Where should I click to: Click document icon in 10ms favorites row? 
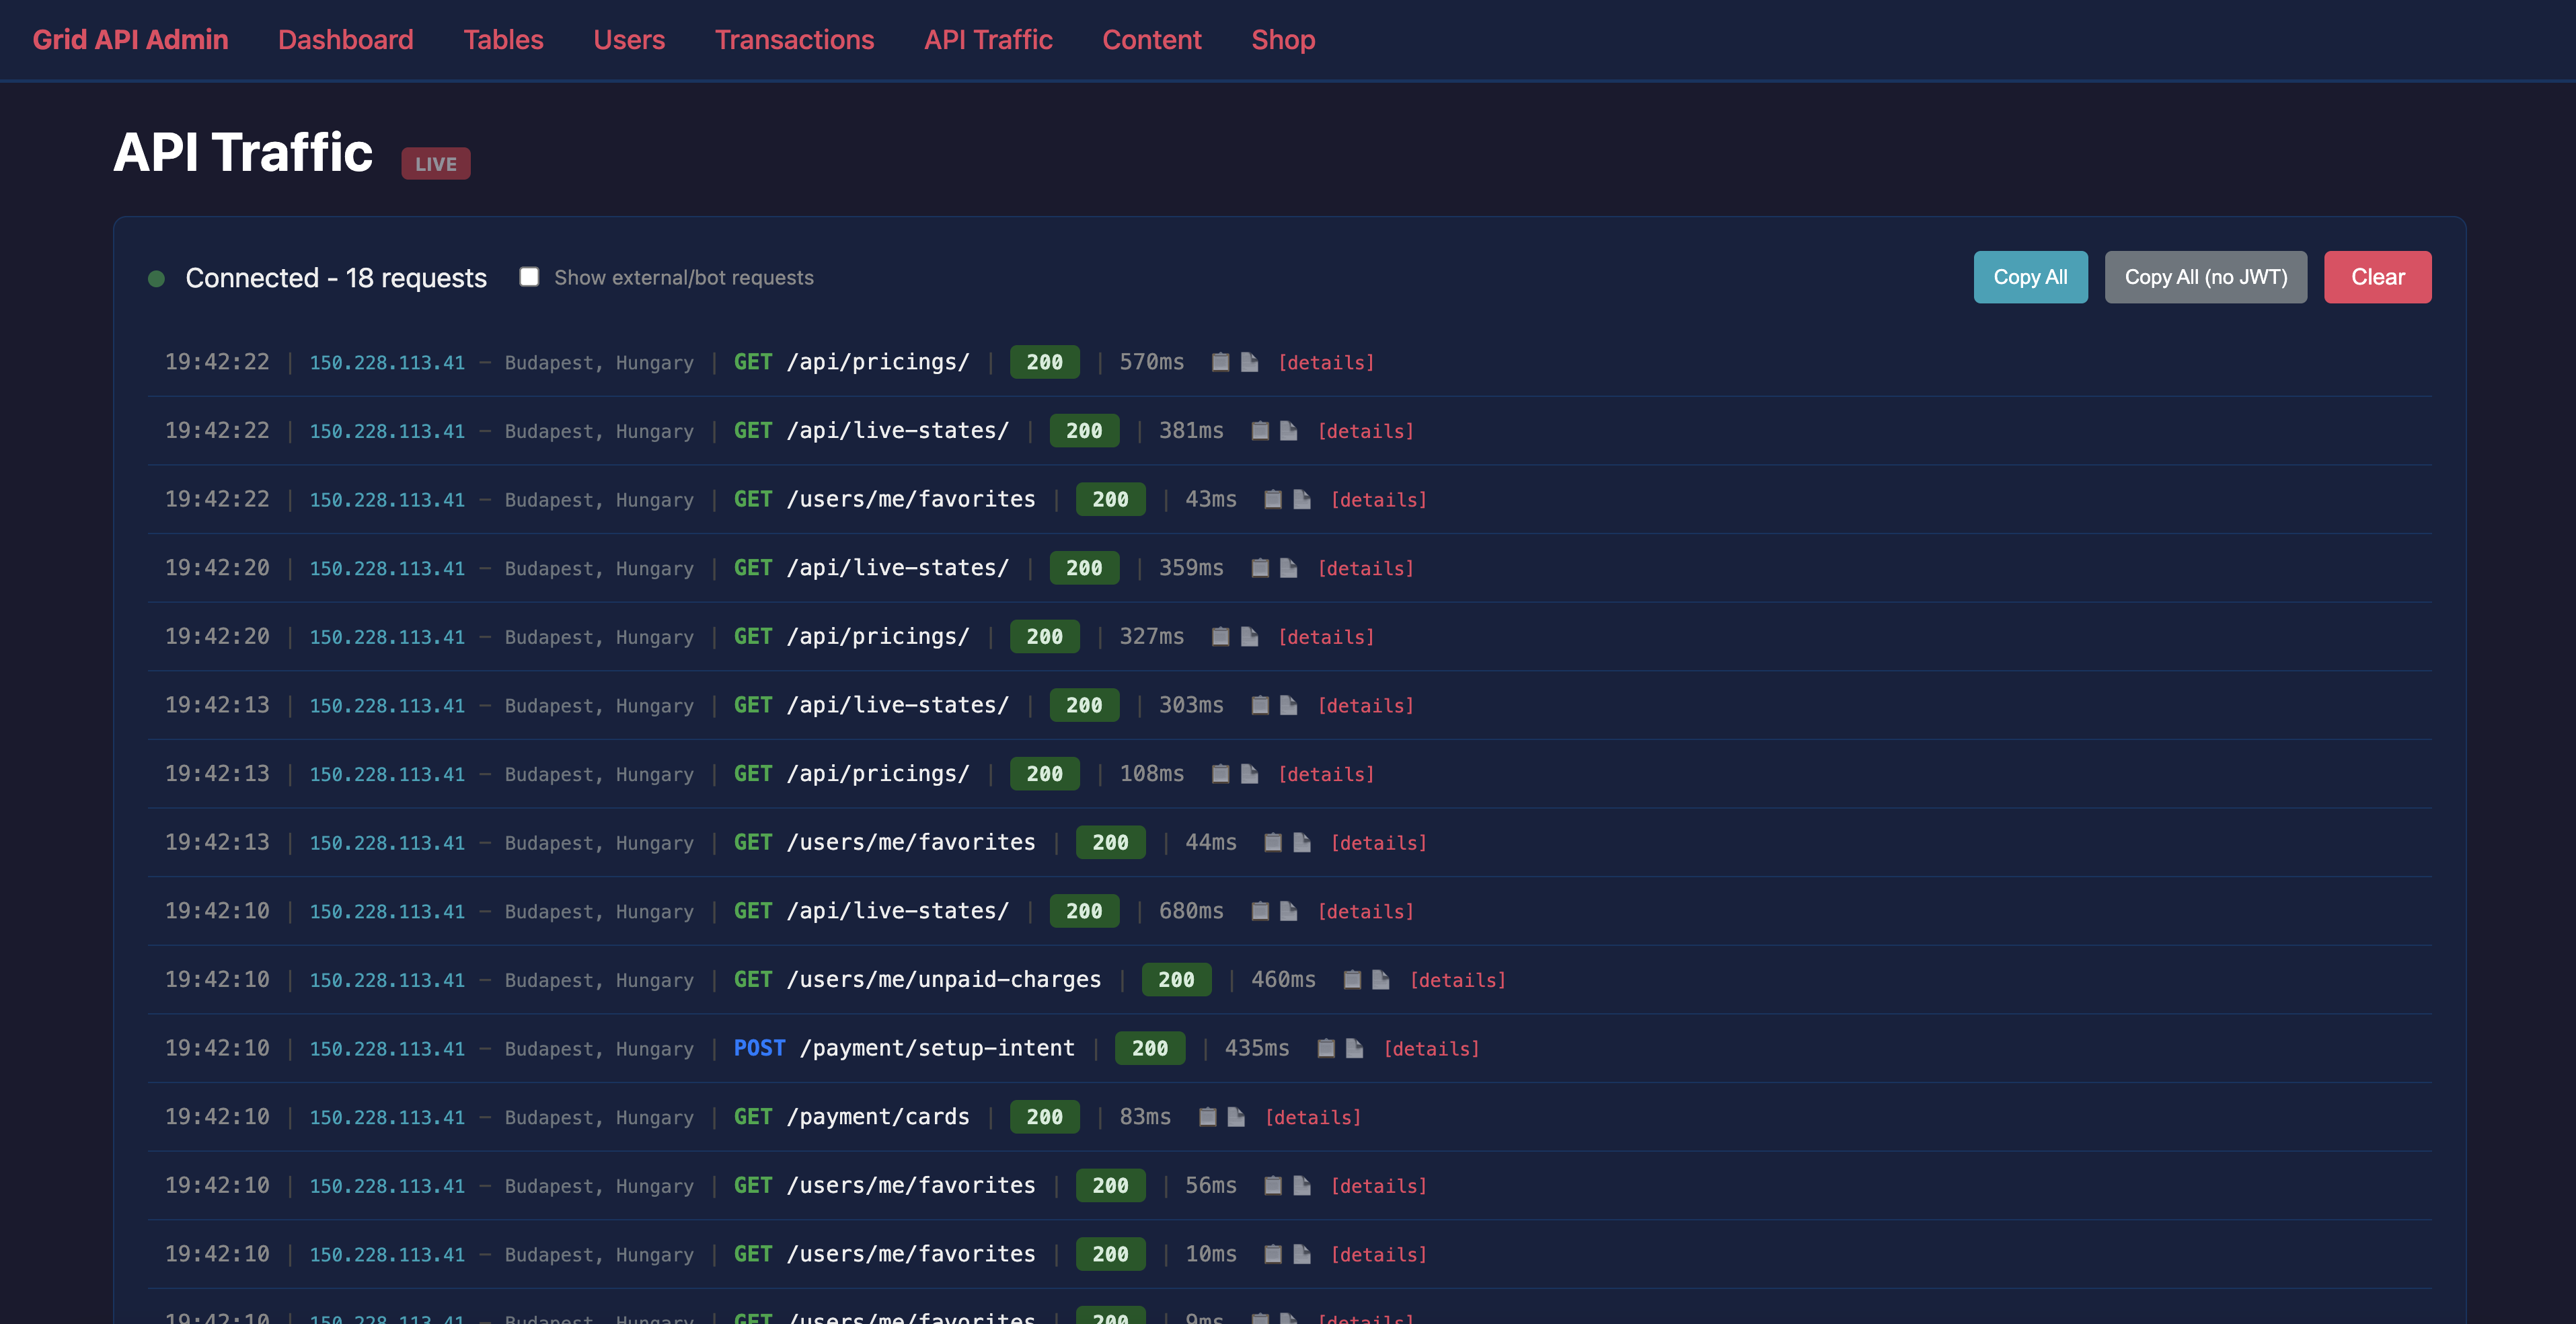pos(1302,1254)
